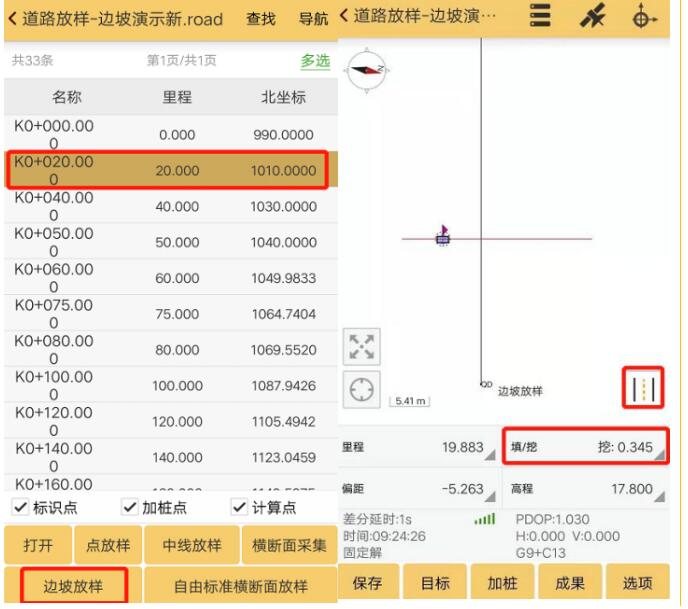The height and width of the screenshot is (609, 688).
Task: Toggle the 标识点 checkbox
Action: pos(20,507)
